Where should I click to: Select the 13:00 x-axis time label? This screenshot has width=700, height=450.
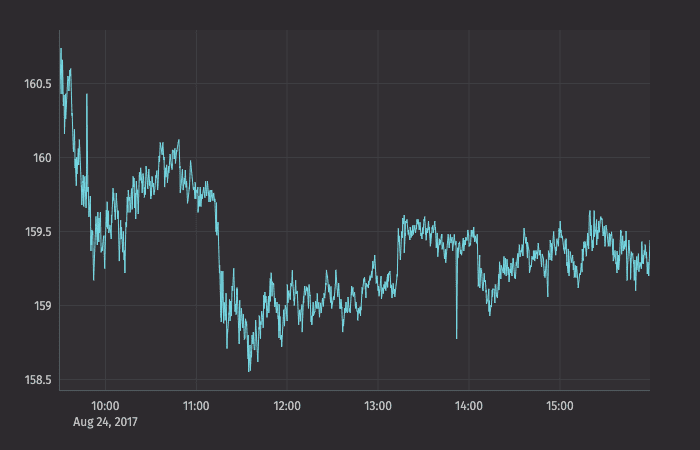pyautogui.click(x=378, y=406)
